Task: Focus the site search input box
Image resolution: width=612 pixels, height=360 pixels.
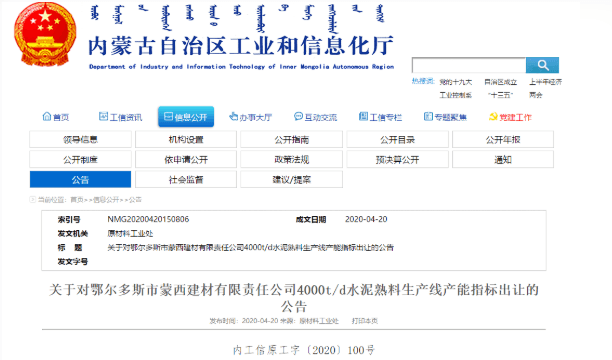Action: [x=469, y=65]
